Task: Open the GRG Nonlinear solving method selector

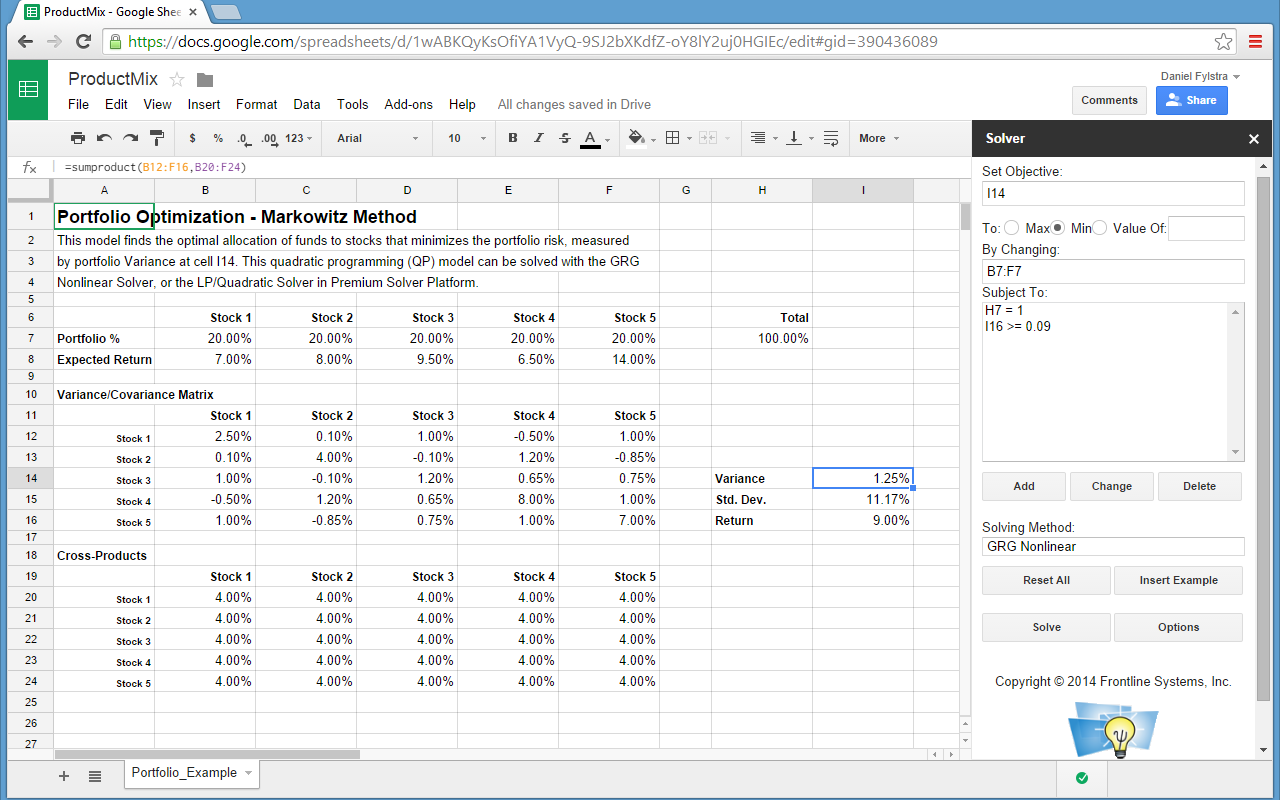Action: (1113, 546)
